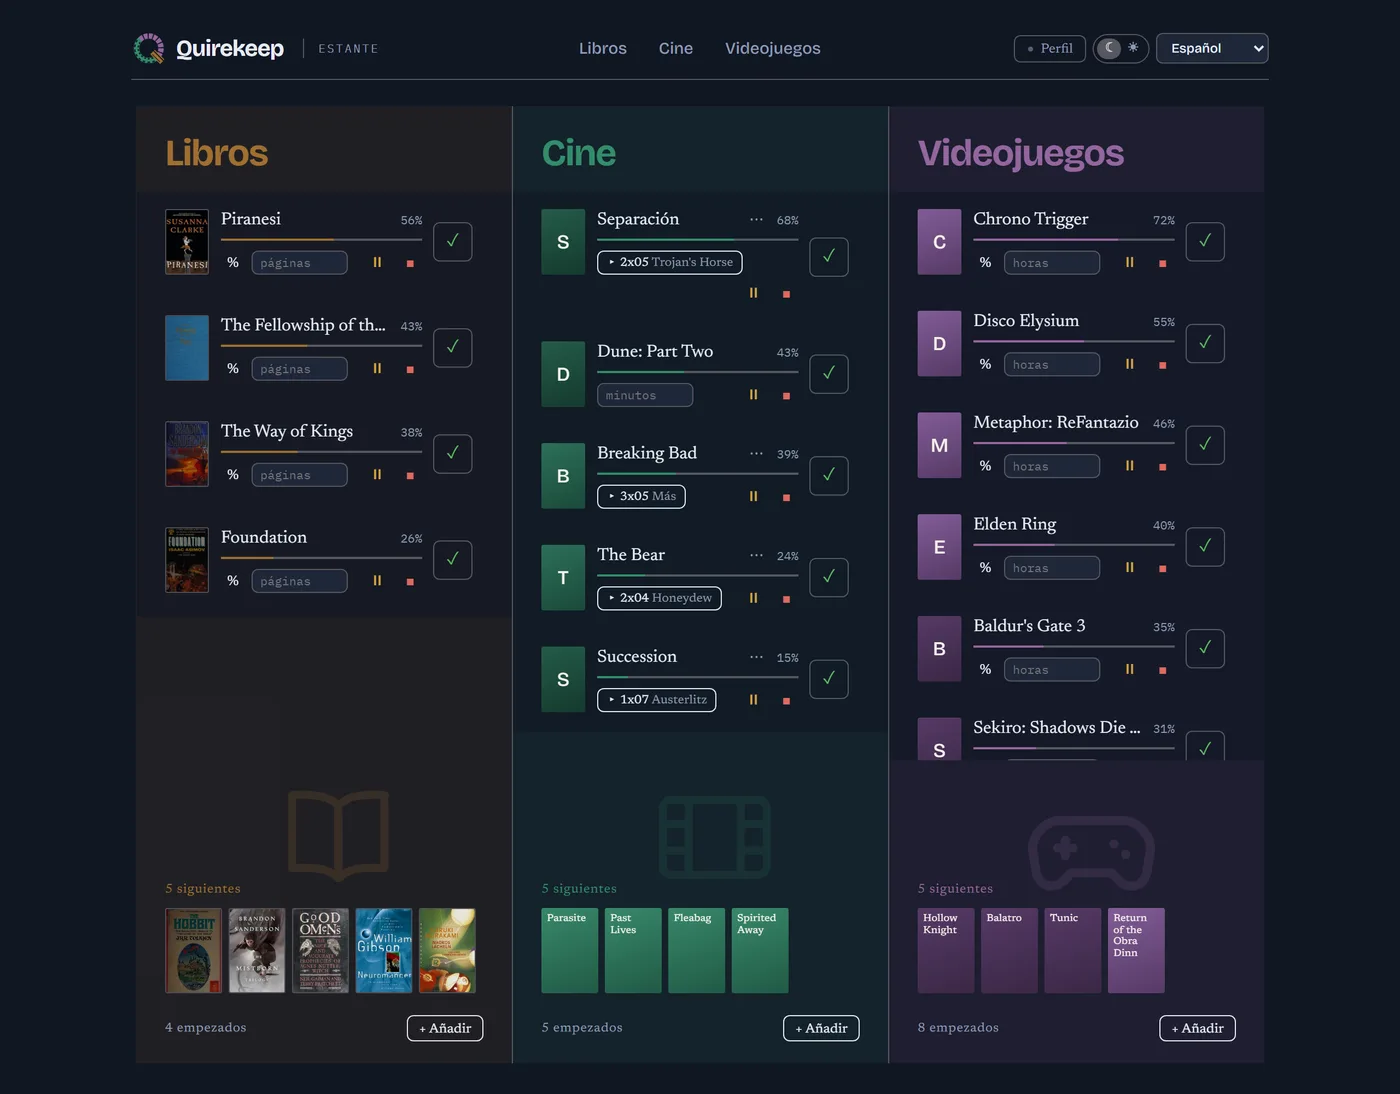The height and width of the screenshot is (1094, 1400).
Task: Expand the 2x04 Honeydew episode selector
Action: tap(659, 598)
